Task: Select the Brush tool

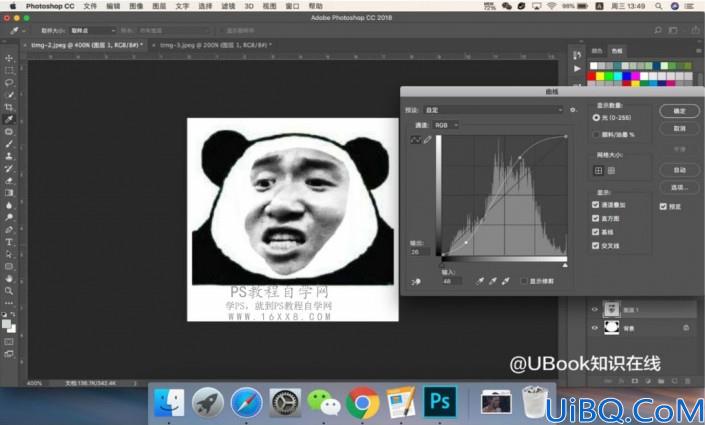Action: (9, 144)
